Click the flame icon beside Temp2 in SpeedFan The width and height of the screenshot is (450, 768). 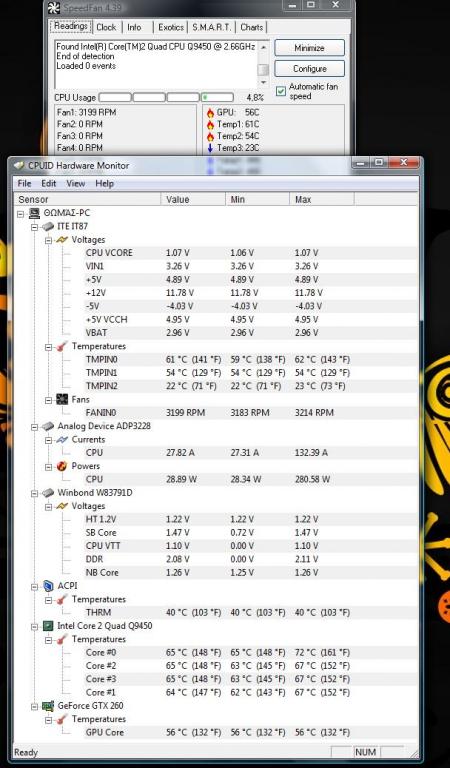point(211,136)
